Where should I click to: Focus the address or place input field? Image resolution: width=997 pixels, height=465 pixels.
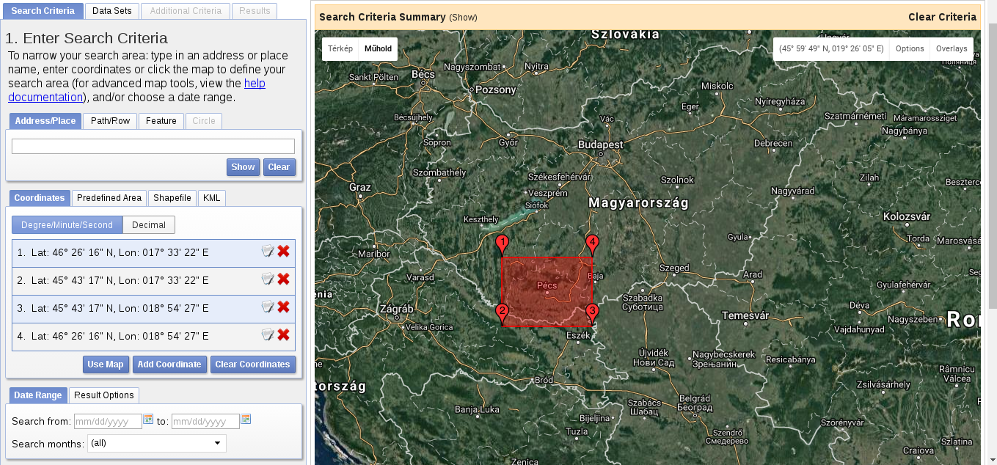click(153, 146)
